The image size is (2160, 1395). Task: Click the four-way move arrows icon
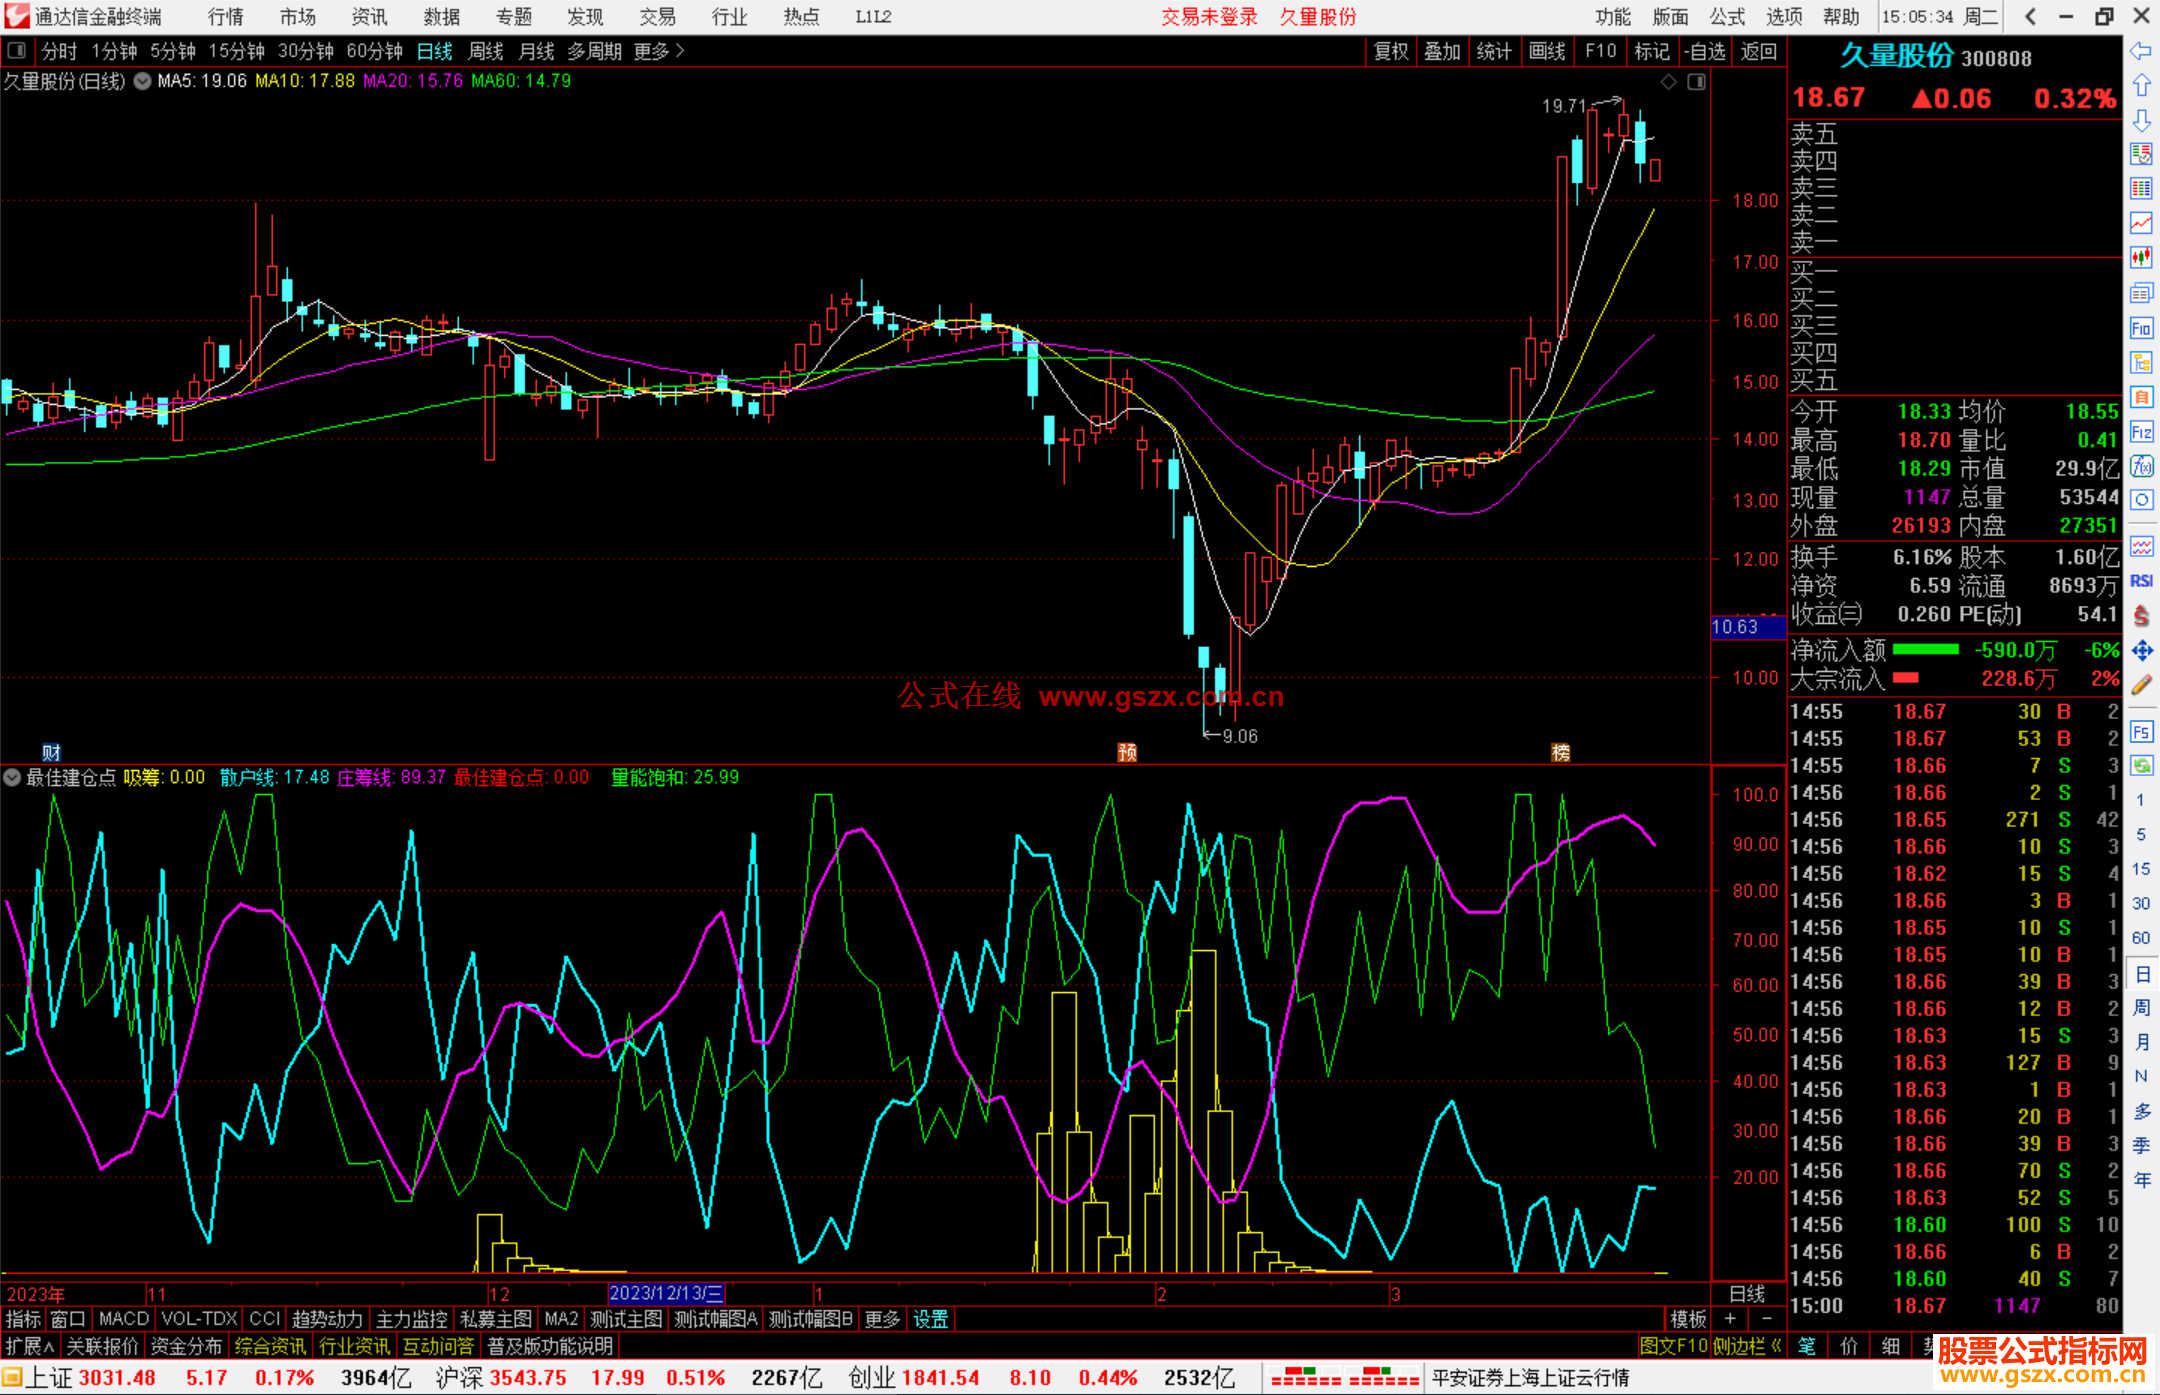2141,651
